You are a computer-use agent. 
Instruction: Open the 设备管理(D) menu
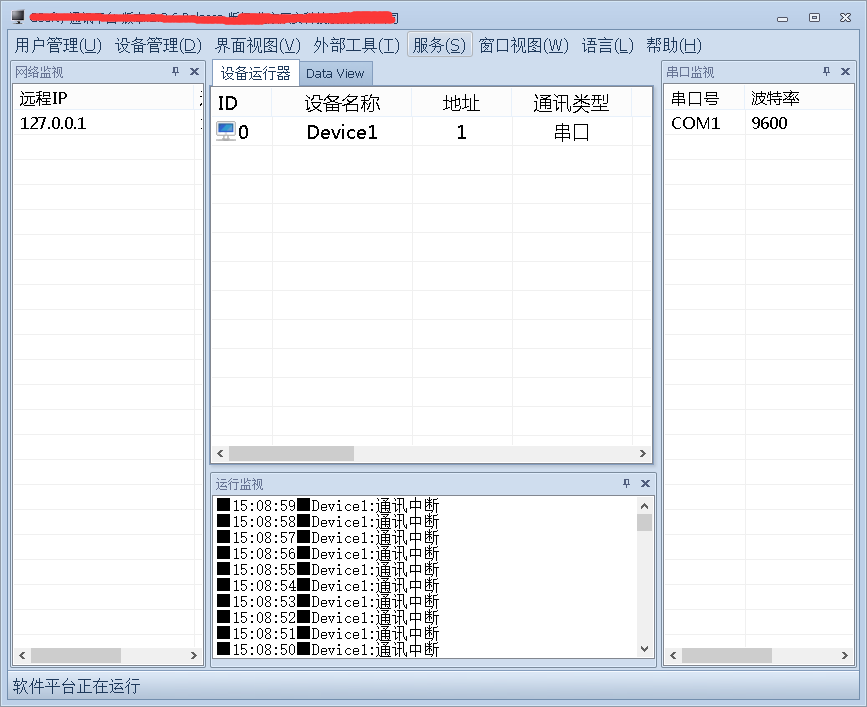click(x=158, y=45)
